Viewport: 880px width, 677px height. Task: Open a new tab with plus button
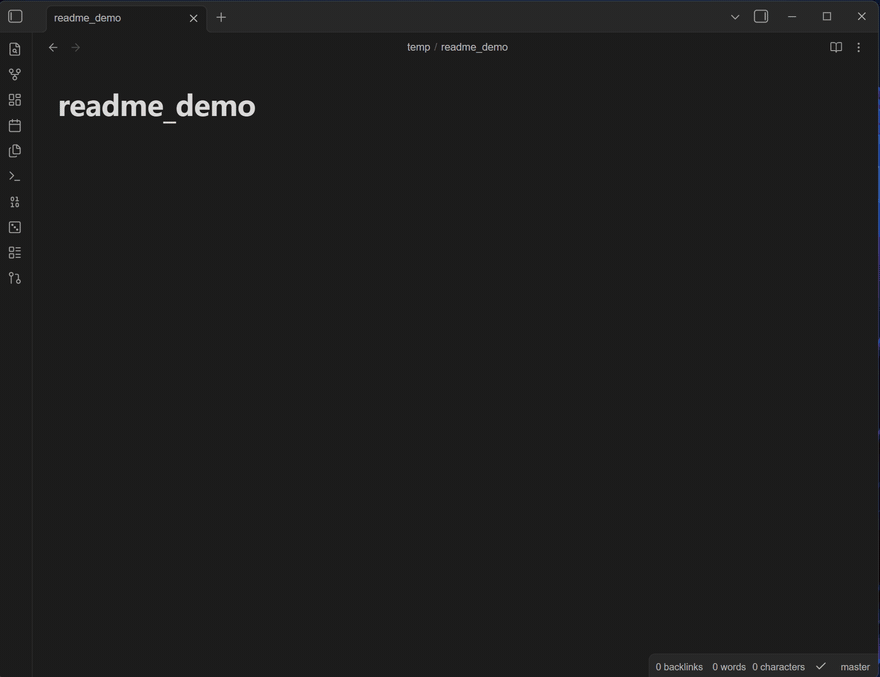tap(221, 17)
